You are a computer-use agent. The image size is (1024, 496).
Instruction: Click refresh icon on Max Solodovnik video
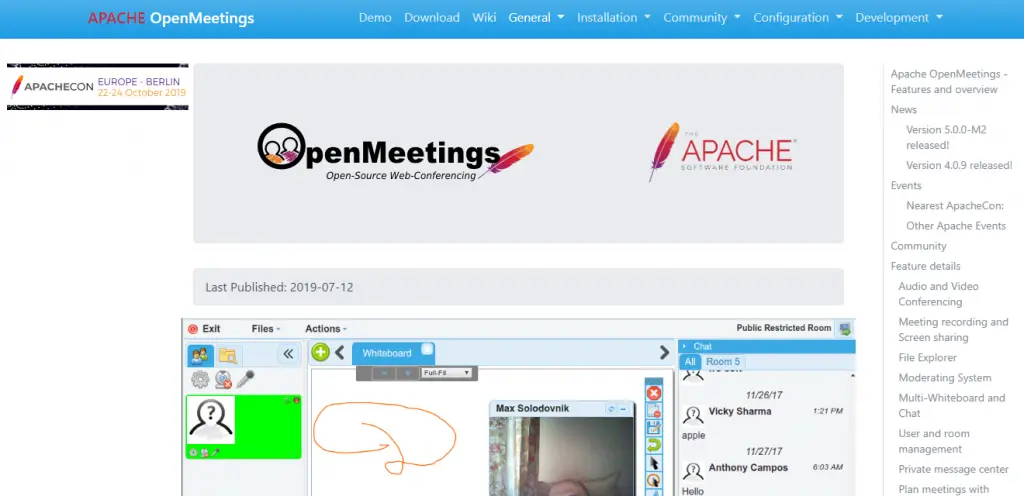click(611, 409)
